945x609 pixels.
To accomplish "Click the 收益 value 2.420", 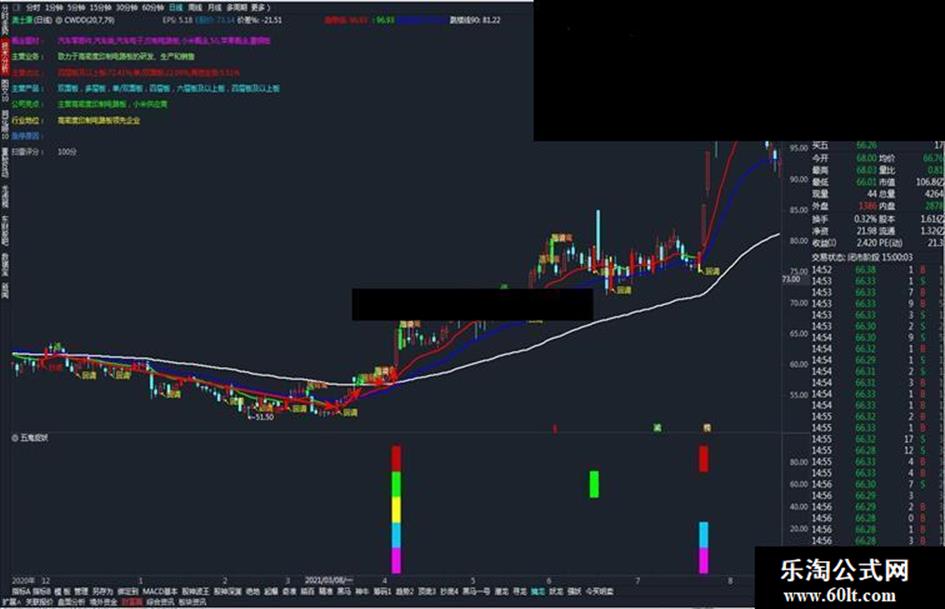I will [866, 243].
